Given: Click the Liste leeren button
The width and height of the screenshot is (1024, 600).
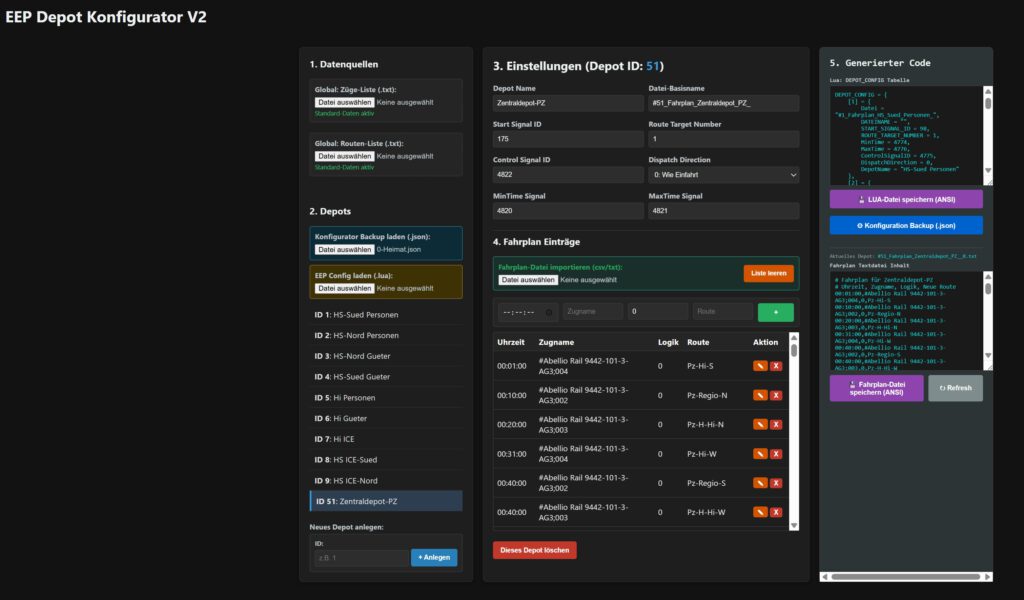Looking at the screenshot, I should pyautogui.click(x=768, y=273).
